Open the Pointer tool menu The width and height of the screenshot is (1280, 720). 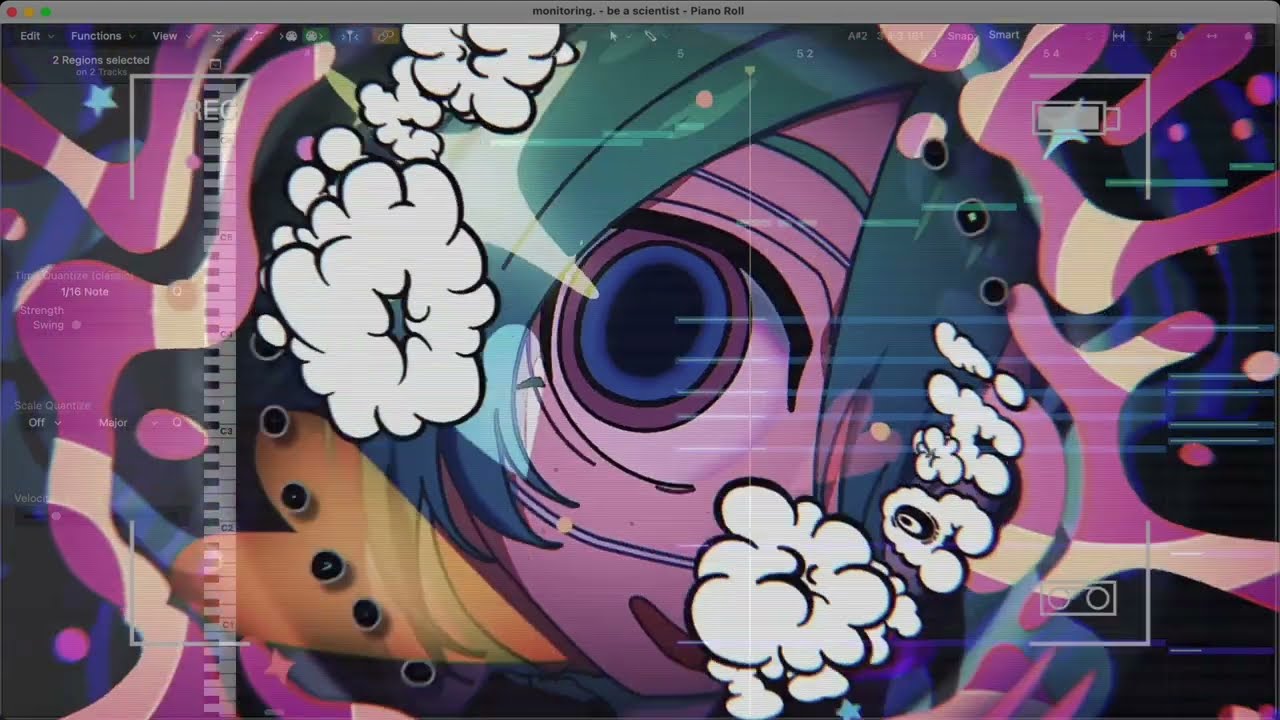[x=620, y=36]
